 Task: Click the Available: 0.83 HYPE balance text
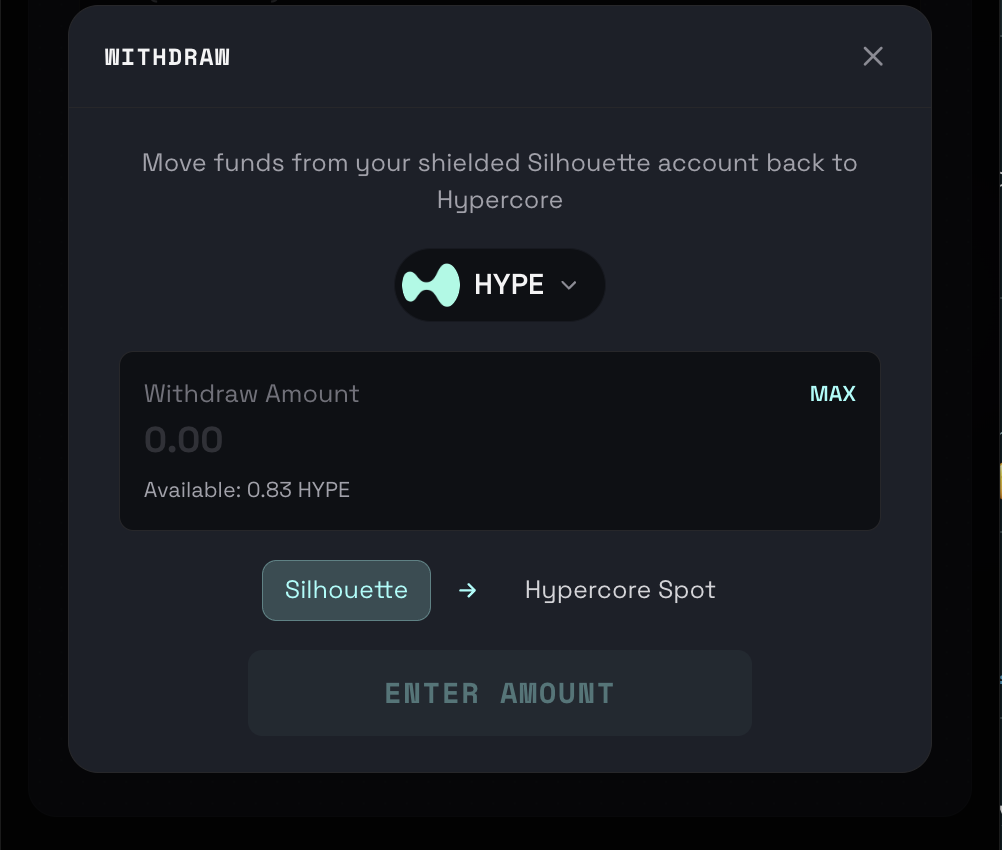tap(247, 490)
